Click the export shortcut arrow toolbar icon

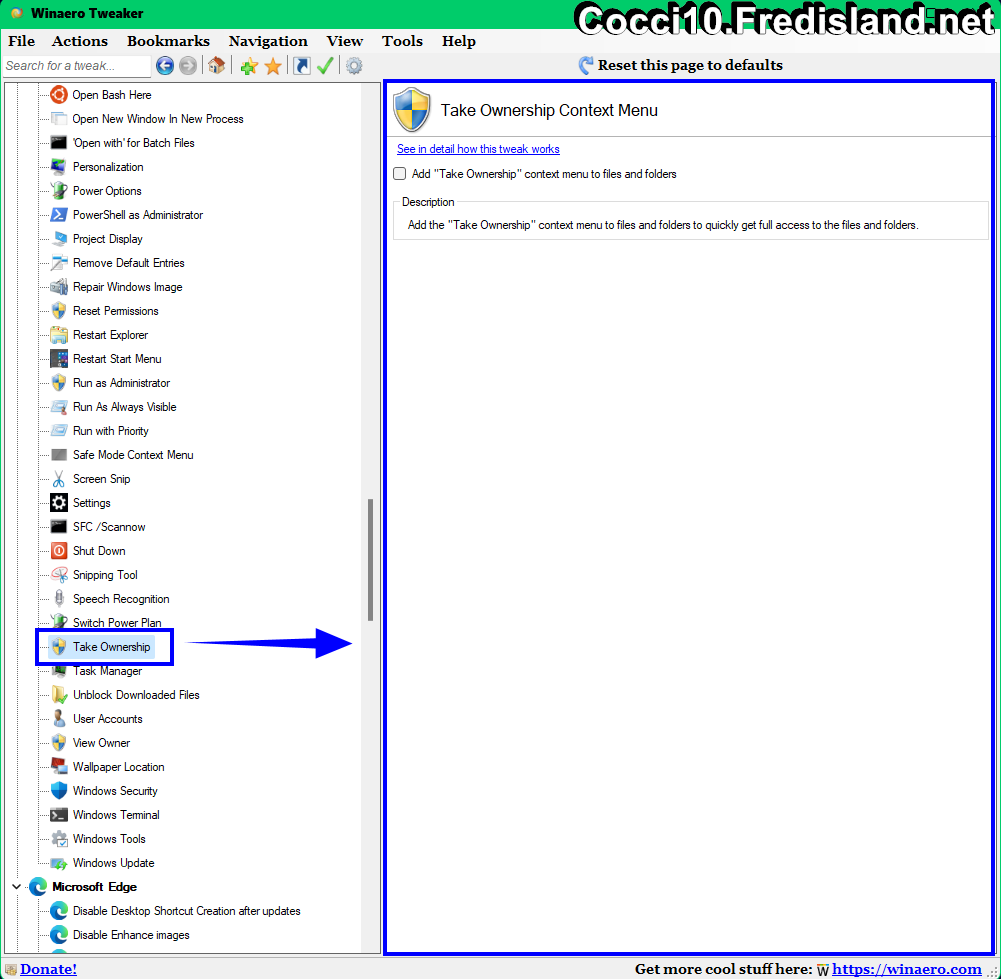(x=301, y=66)
